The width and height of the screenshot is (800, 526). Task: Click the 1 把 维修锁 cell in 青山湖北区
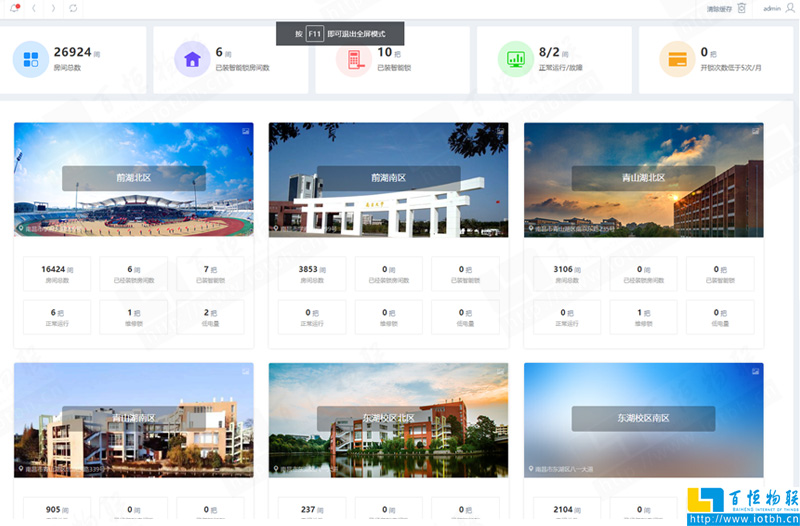[x=643, y=317]
